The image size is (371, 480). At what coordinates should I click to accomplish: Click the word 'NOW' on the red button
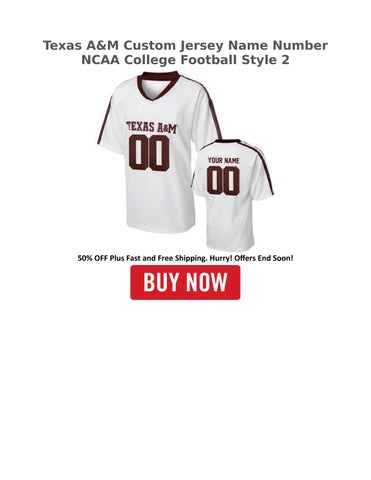(x=207, y=282)
